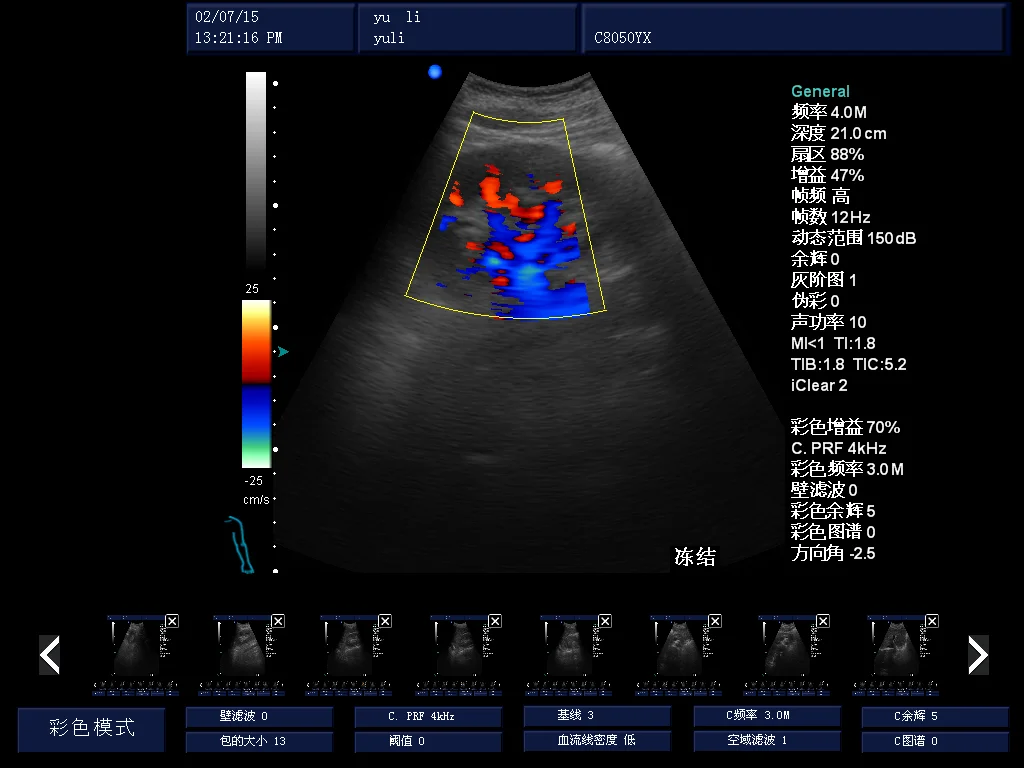This screenshot has width=1024, height=768.
Task: Show previous saved image thumbnails with left arrow
Action: coord(50,654)
